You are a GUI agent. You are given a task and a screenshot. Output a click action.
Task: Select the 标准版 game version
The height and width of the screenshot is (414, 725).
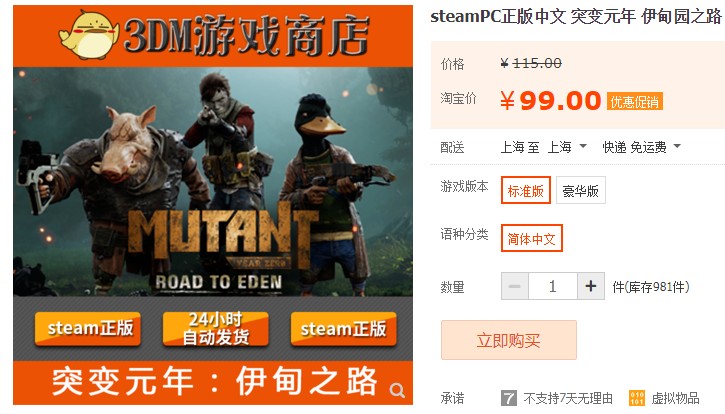[x=526, y=190]
